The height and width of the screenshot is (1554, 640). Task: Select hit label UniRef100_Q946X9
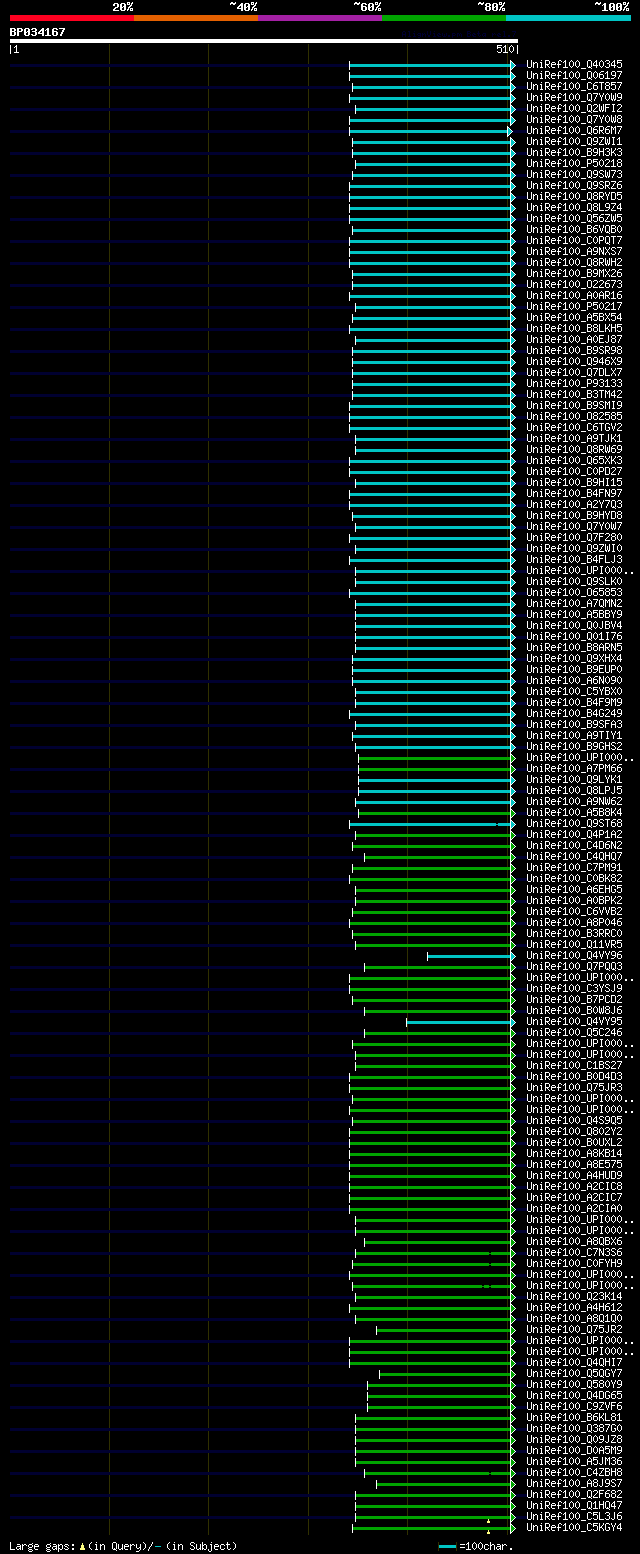pyautogui.click(x=574, y=361)
